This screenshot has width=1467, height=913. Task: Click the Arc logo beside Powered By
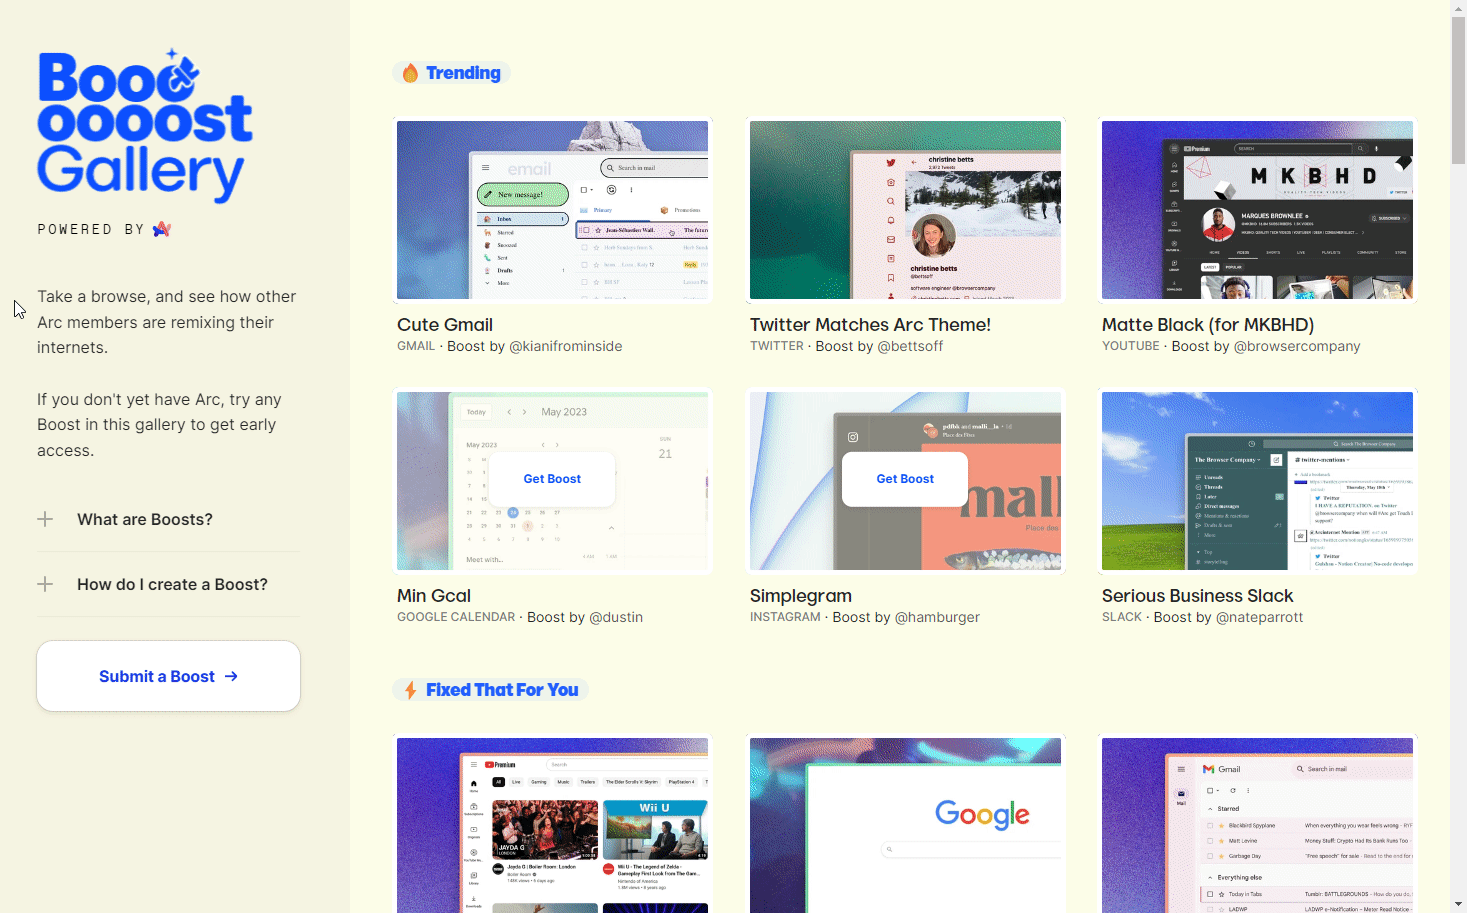pos(162,229)
